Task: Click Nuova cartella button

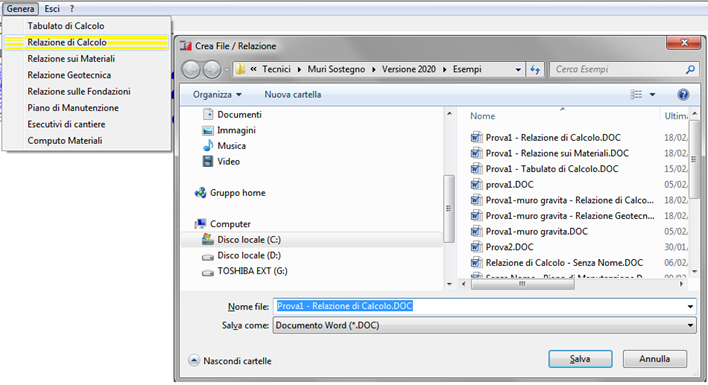Action: pos(293,94)
